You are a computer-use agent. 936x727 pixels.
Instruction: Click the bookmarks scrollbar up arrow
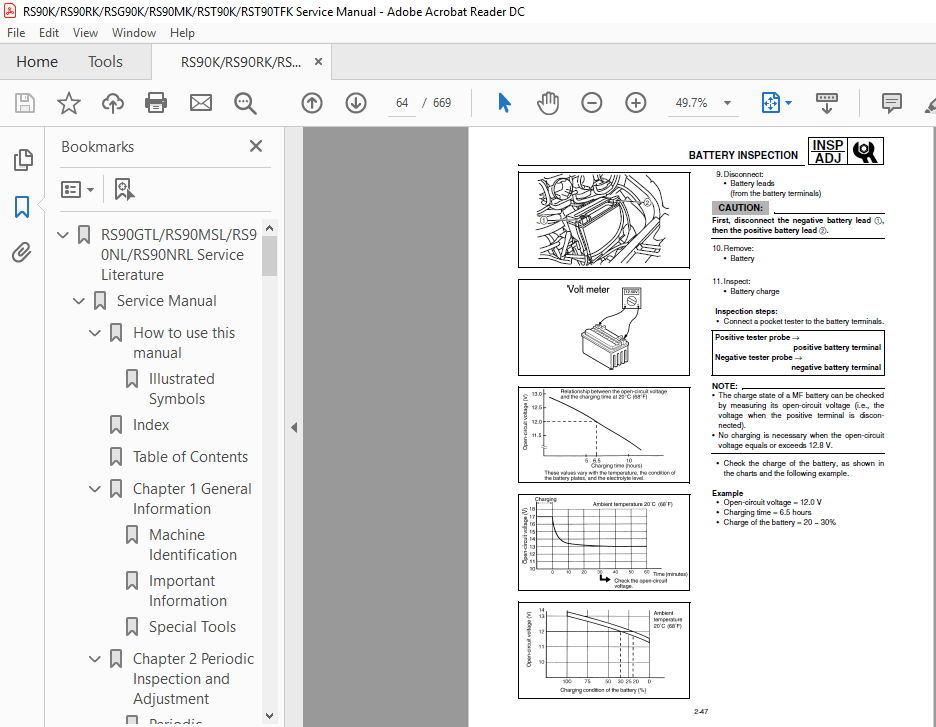[x=269, y=229]
